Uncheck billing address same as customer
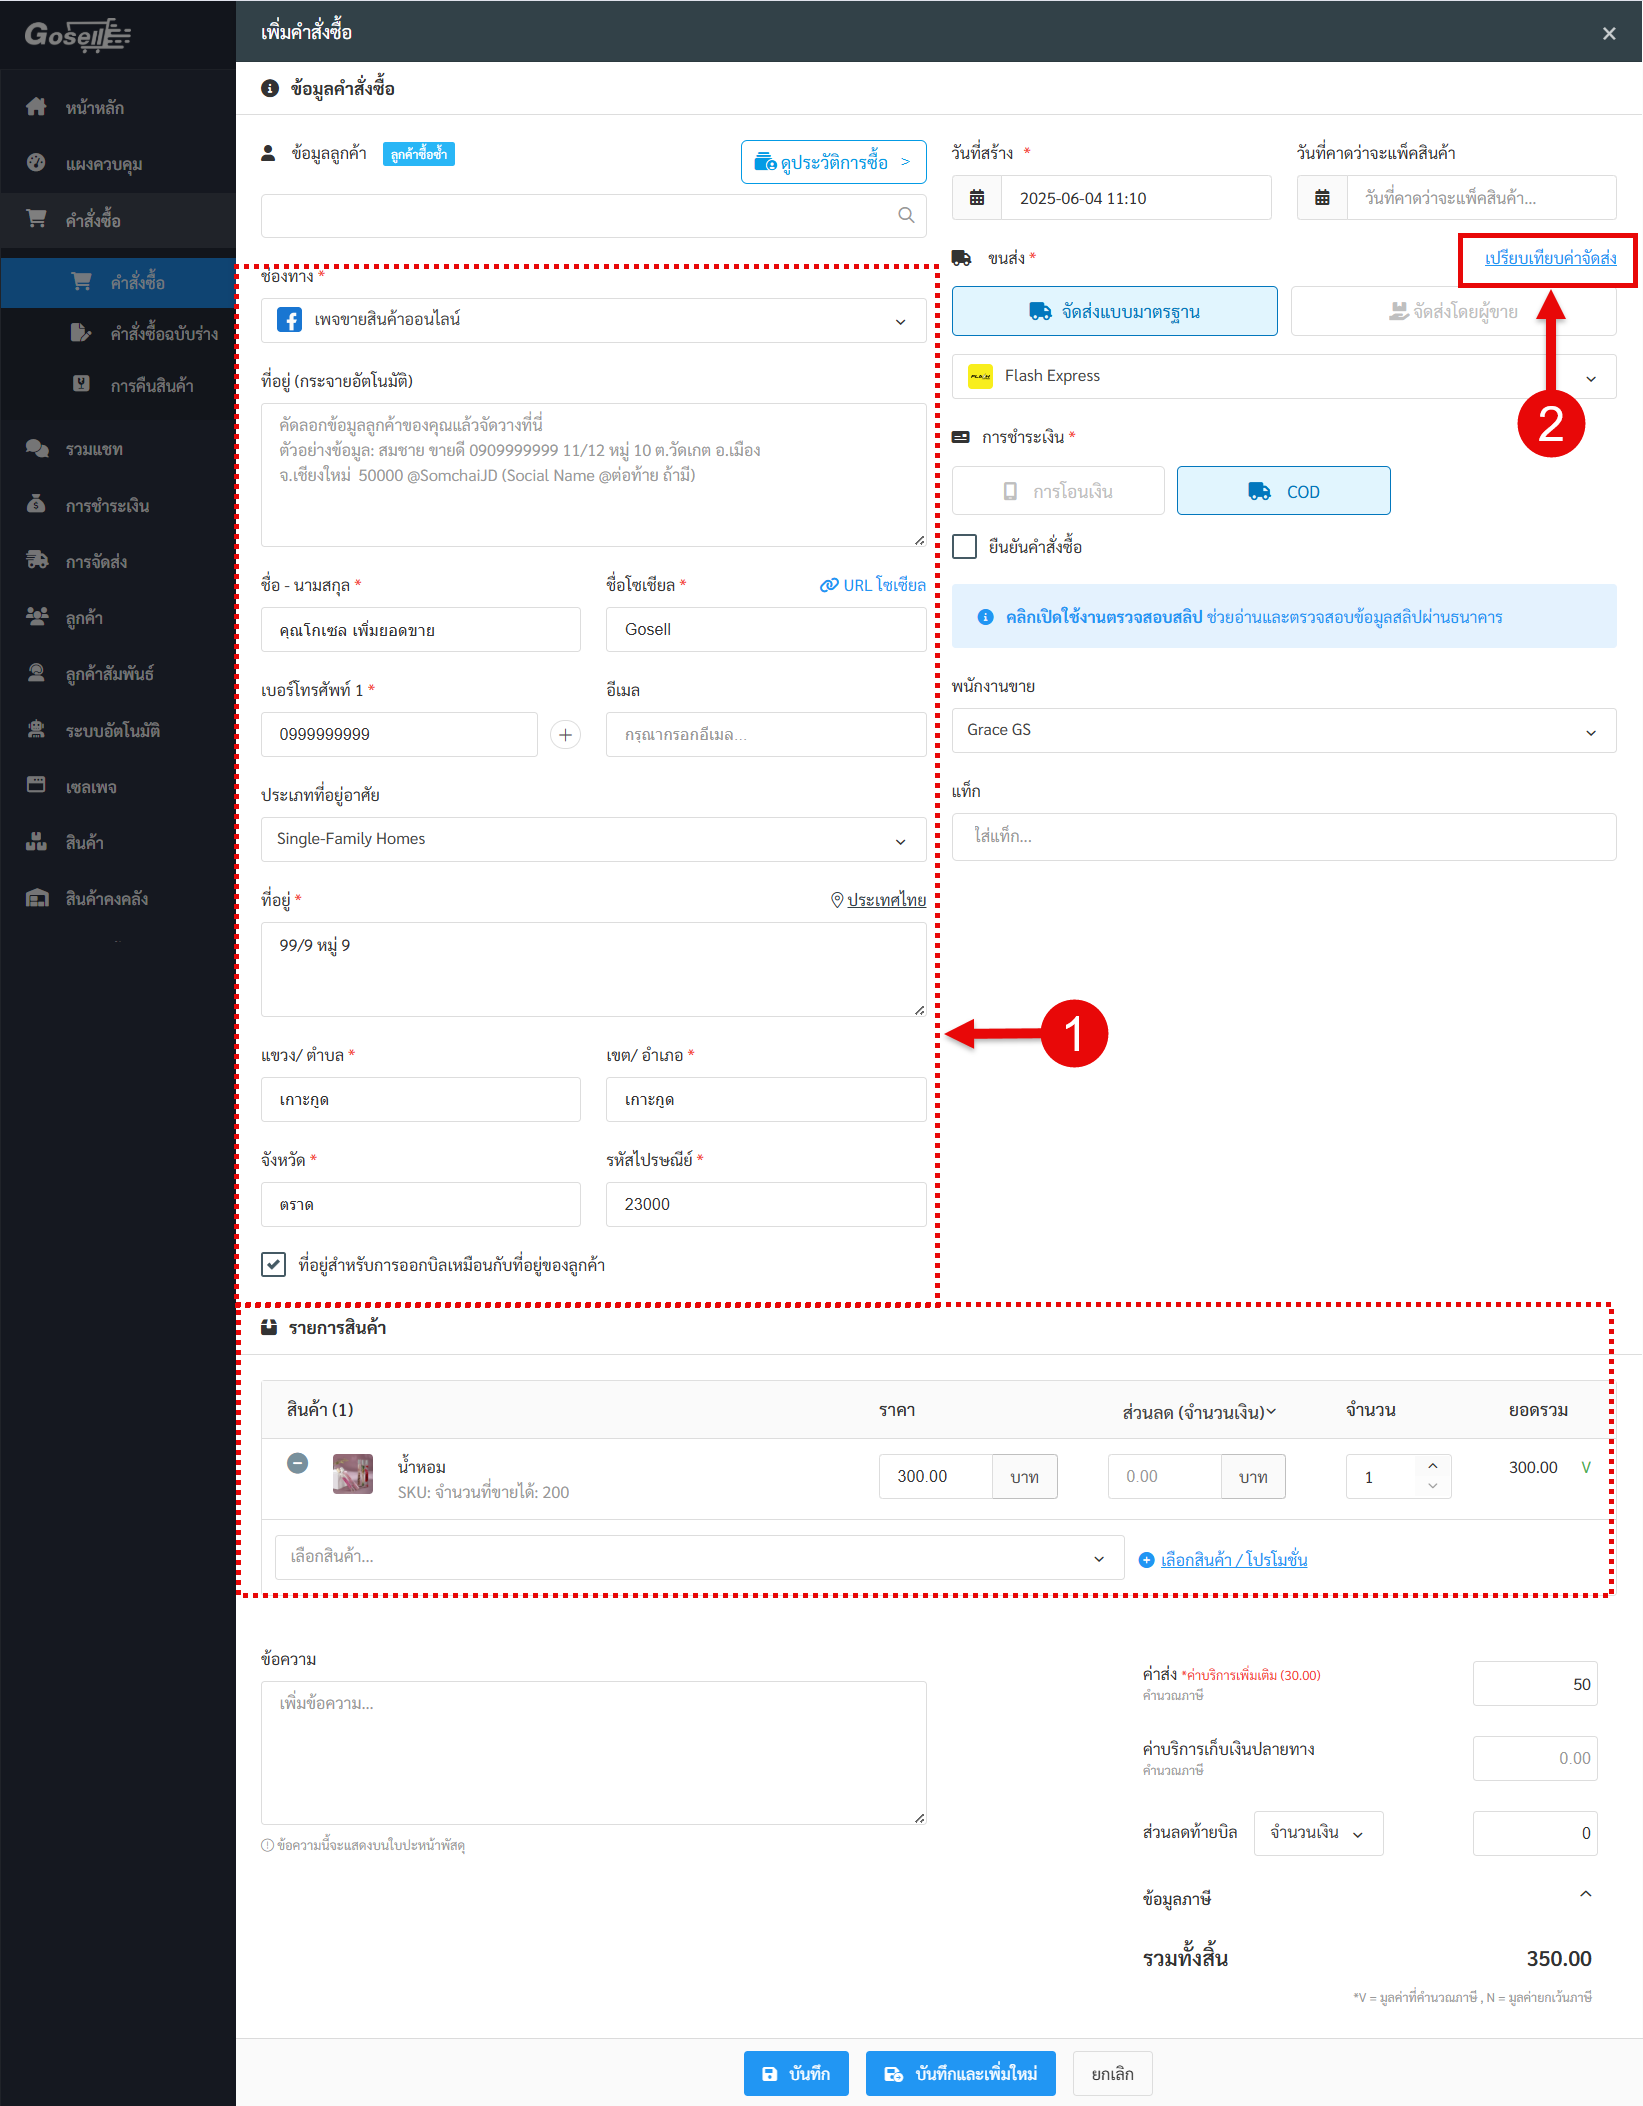This screenshot has height=2106, width=1643. coord(273,1265)
